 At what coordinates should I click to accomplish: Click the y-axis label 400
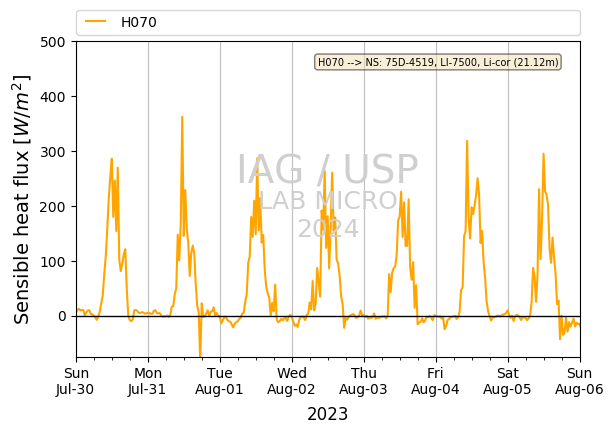52,97
